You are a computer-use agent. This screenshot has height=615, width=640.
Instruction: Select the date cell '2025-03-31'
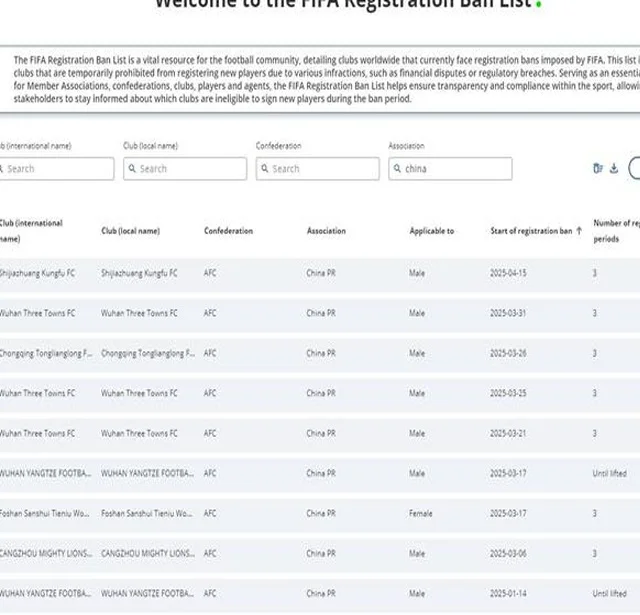pyautogui.click(x=508, y=313)
